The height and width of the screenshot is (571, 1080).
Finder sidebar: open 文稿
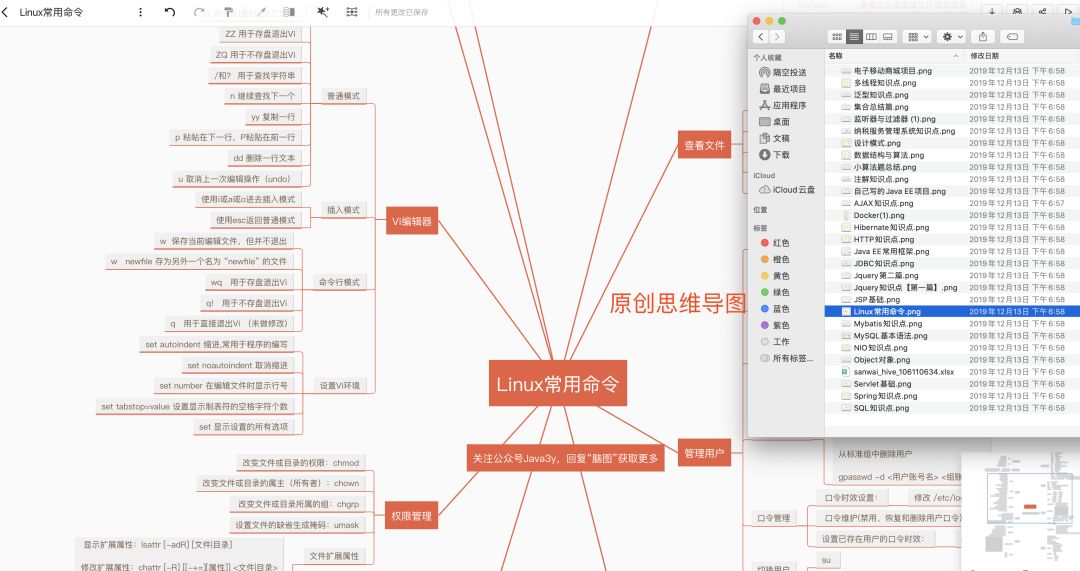(x=774, y=138)
